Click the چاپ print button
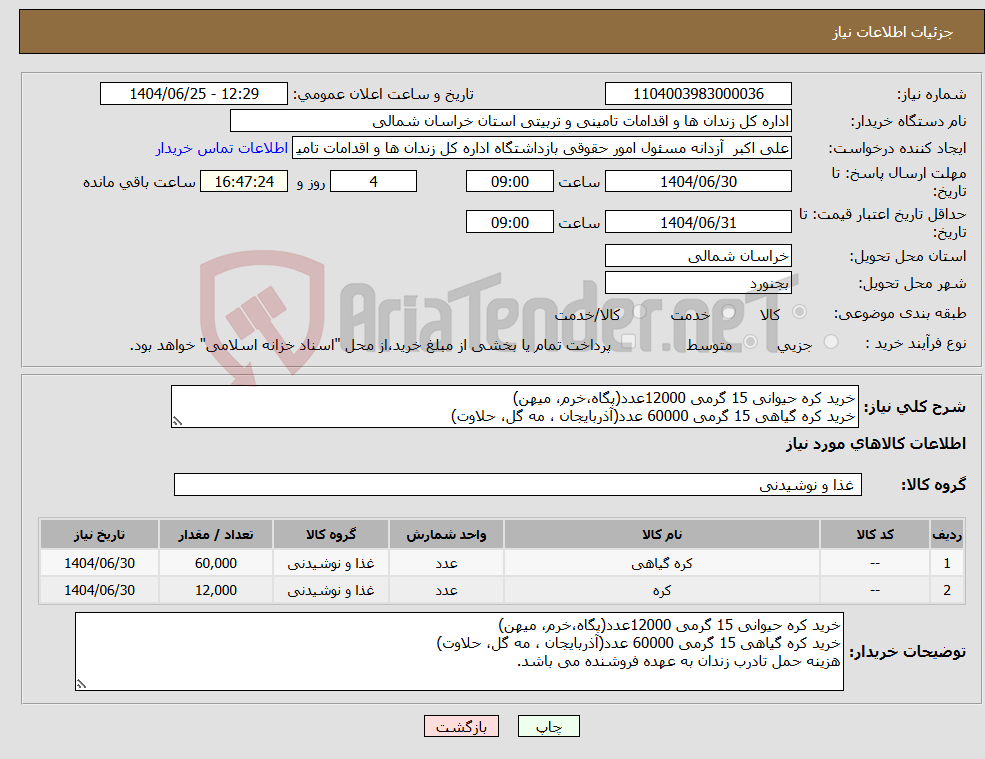The image size is (985, 759). (x=548, y=726)
